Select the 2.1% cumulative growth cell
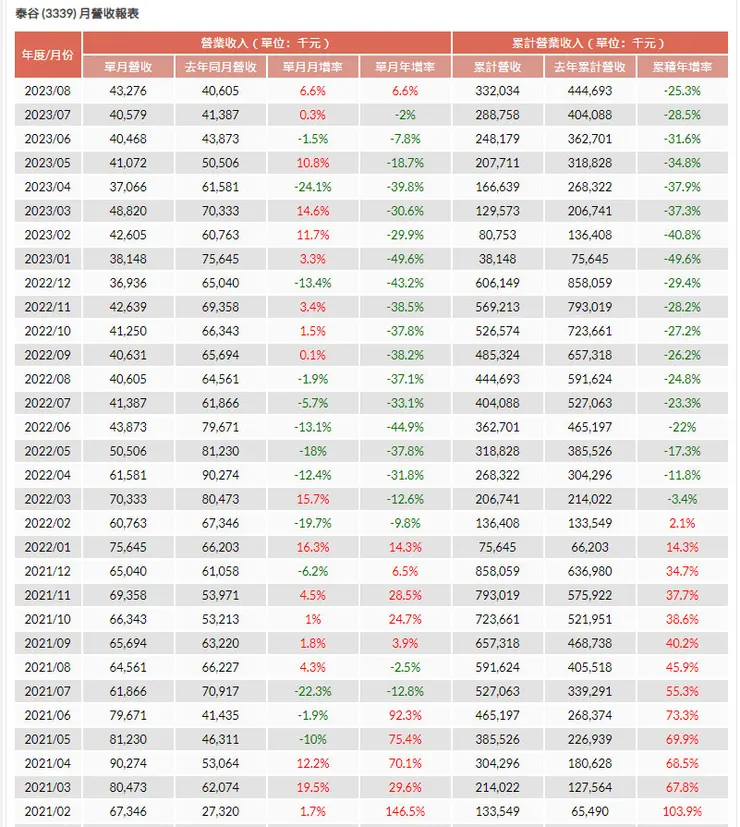Viewport: 740px width, 827px height. pyautogui.click(x=682, y=523)
